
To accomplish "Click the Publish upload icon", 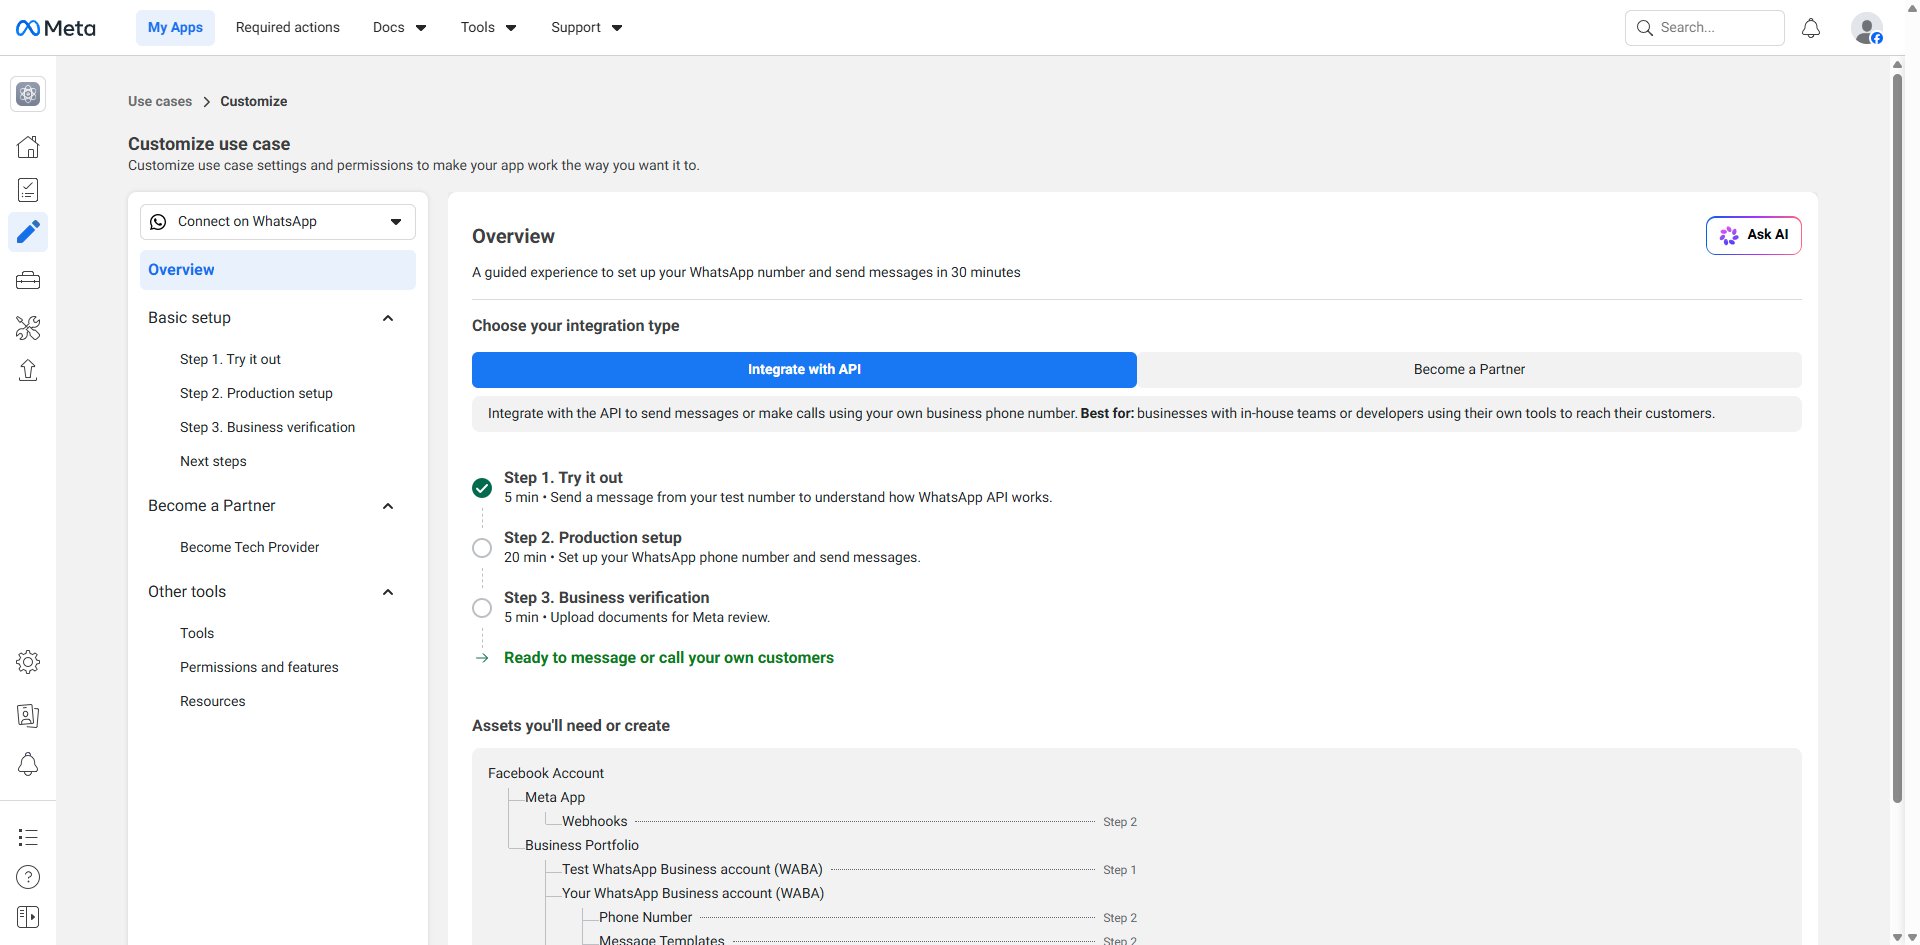I will [x=28, y=370].
